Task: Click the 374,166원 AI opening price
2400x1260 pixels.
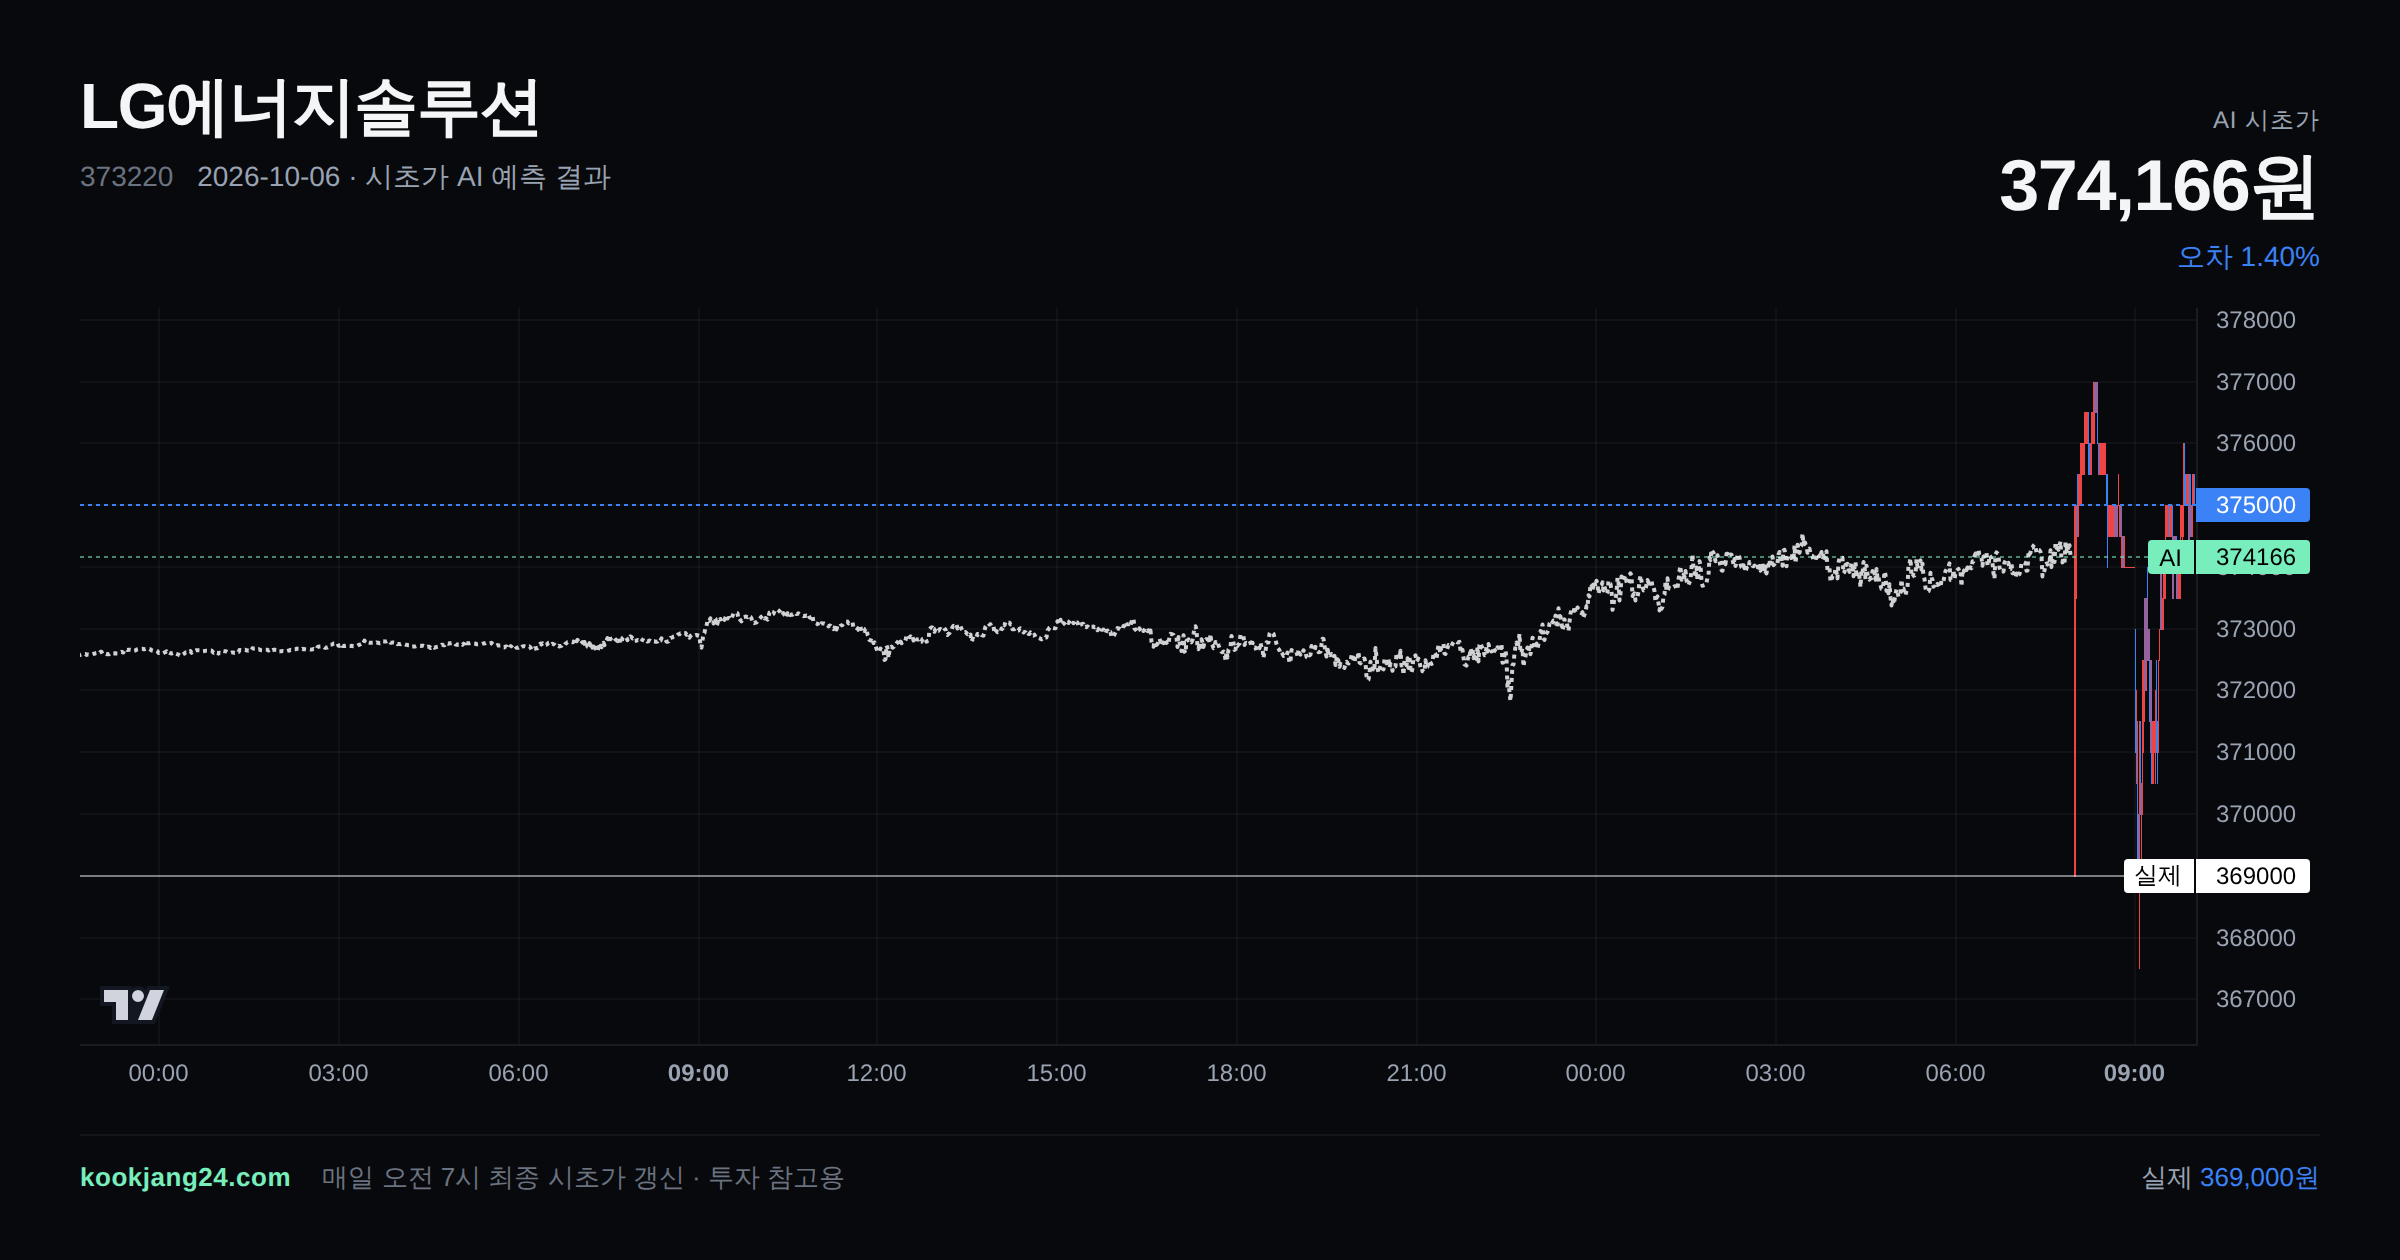Action: 2158,187
